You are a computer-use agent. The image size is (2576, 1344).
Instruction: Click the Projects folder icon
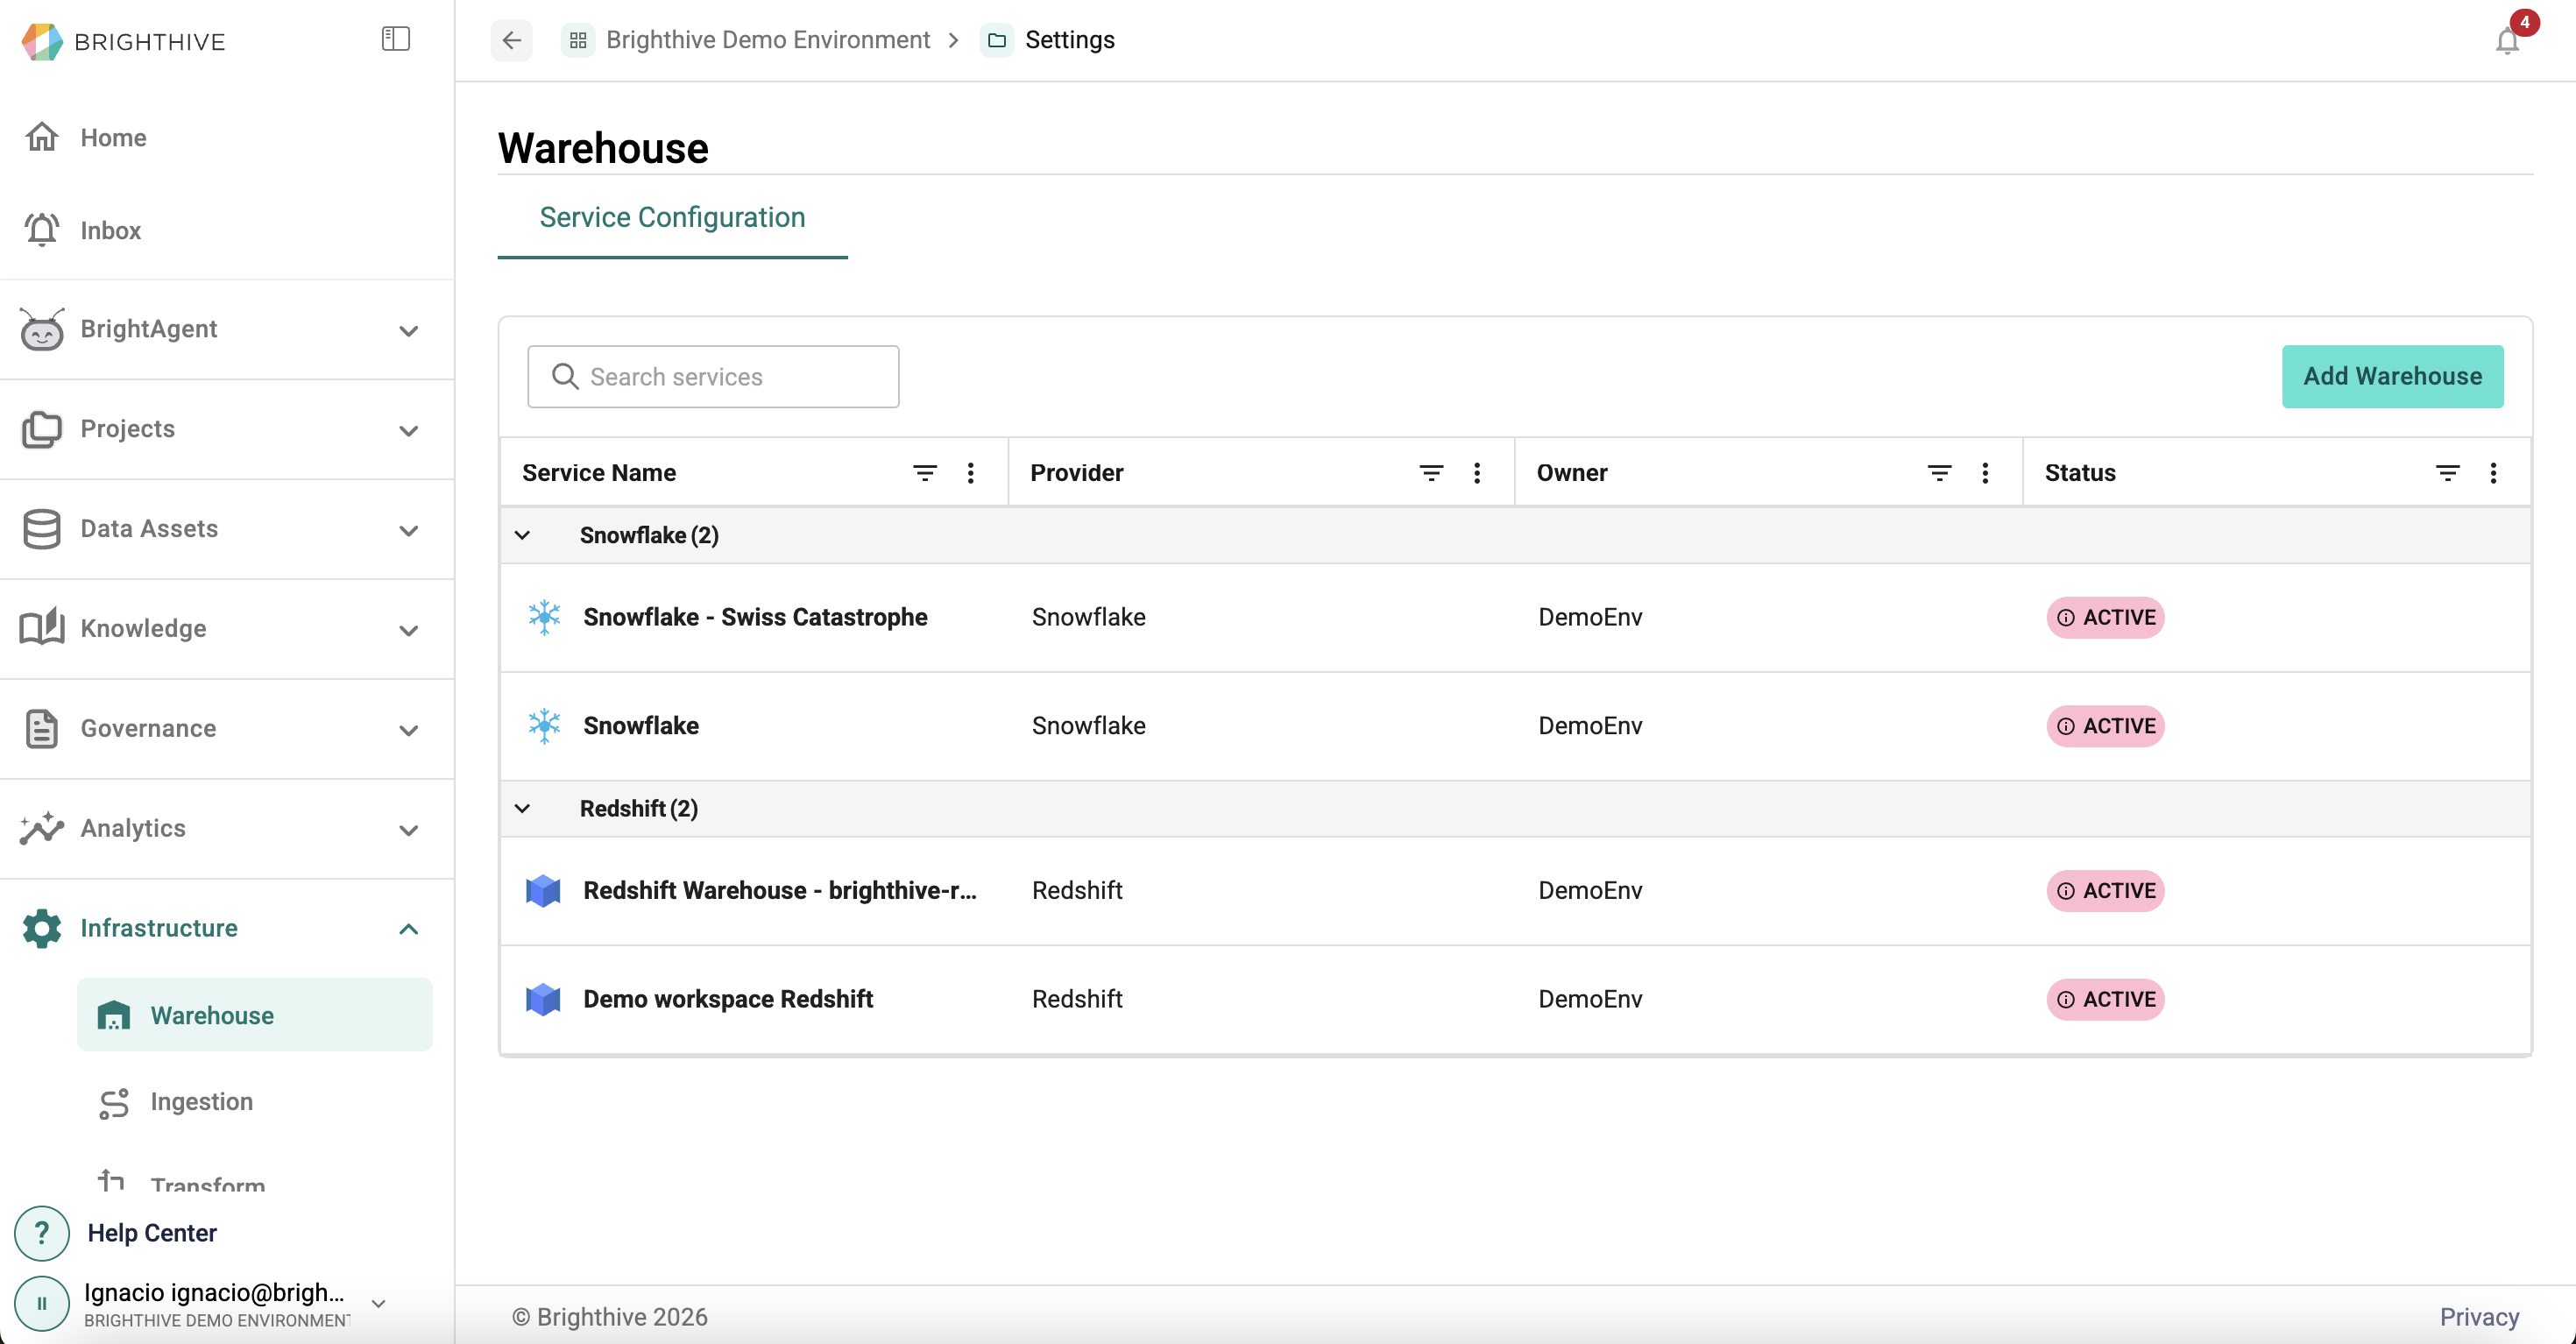[x=42, y=429]
